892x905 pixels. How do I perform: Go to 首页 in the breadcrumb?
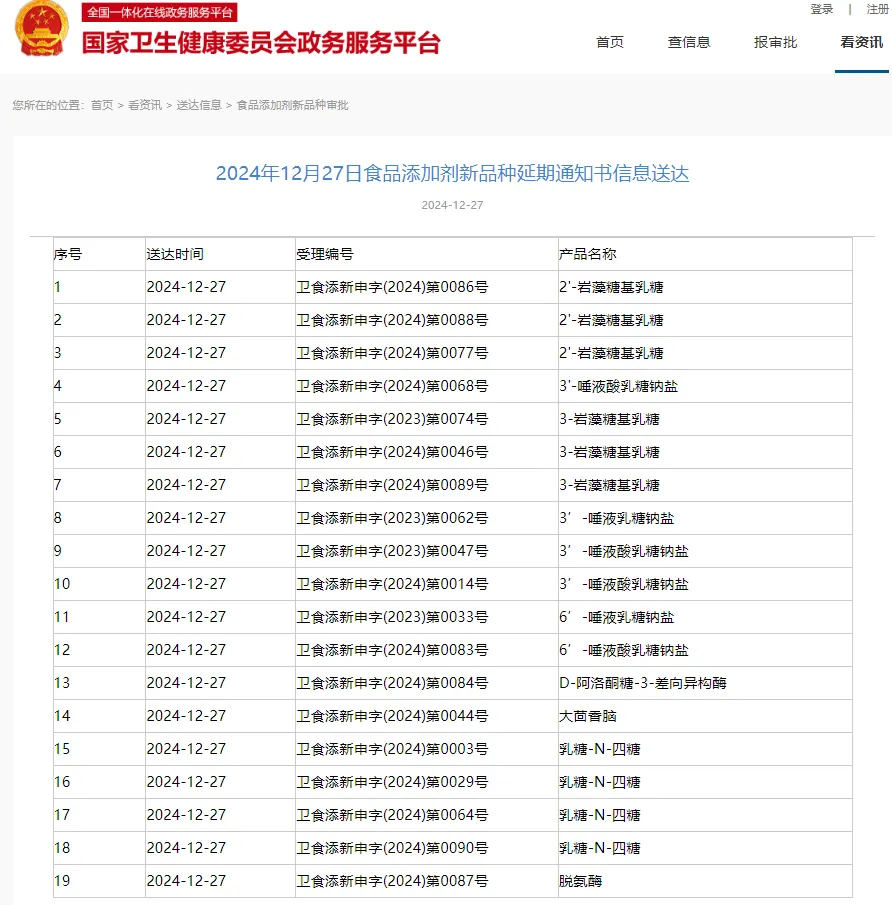pyautogui.click(x=102, y=105)
